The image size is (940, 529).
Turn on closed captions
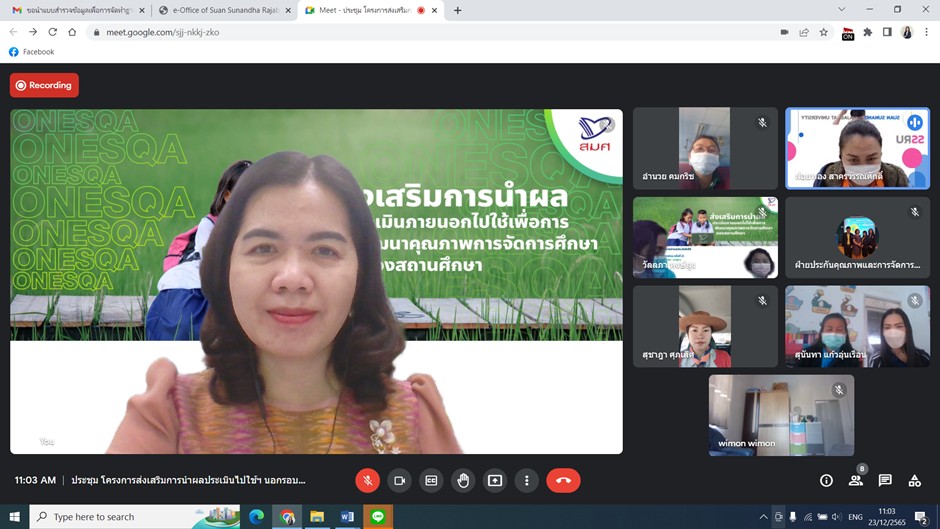[431, 480]
